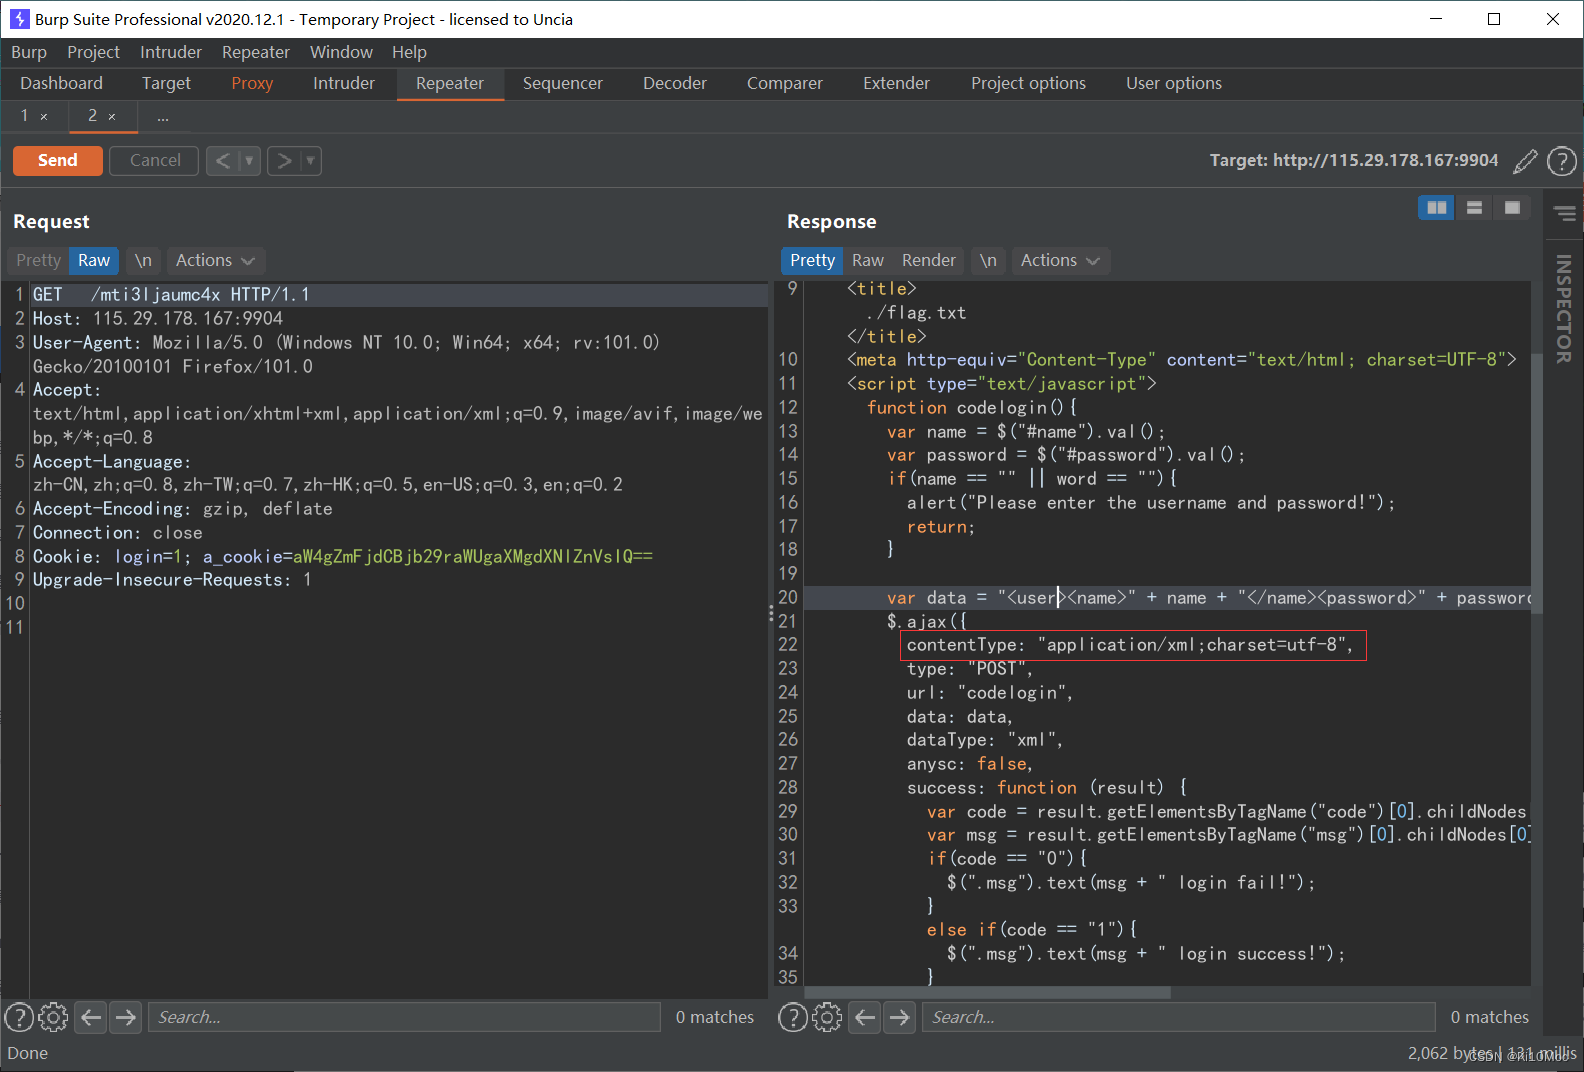Click the pane divider handle dots
This screenshot has height=1072, width=1584.
pyautogui.click(x=771, y=615)
